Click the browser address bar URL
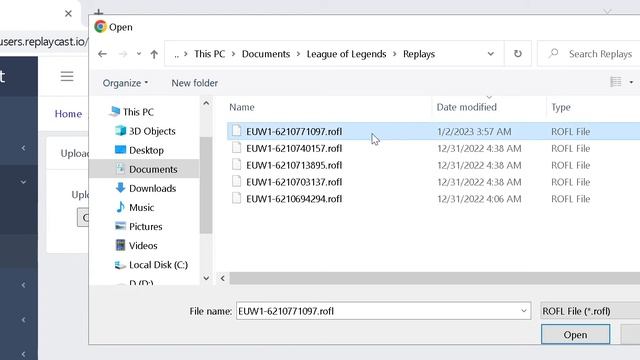 pyautogui.click(x=43, y=42)
